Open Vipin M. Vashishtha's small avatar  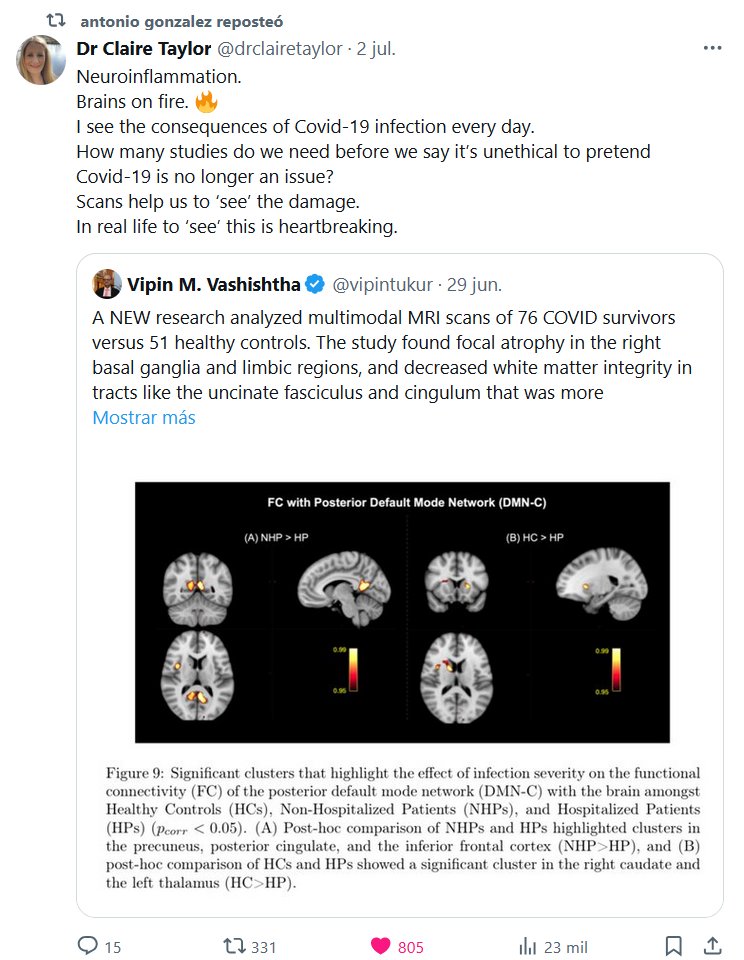106,284
